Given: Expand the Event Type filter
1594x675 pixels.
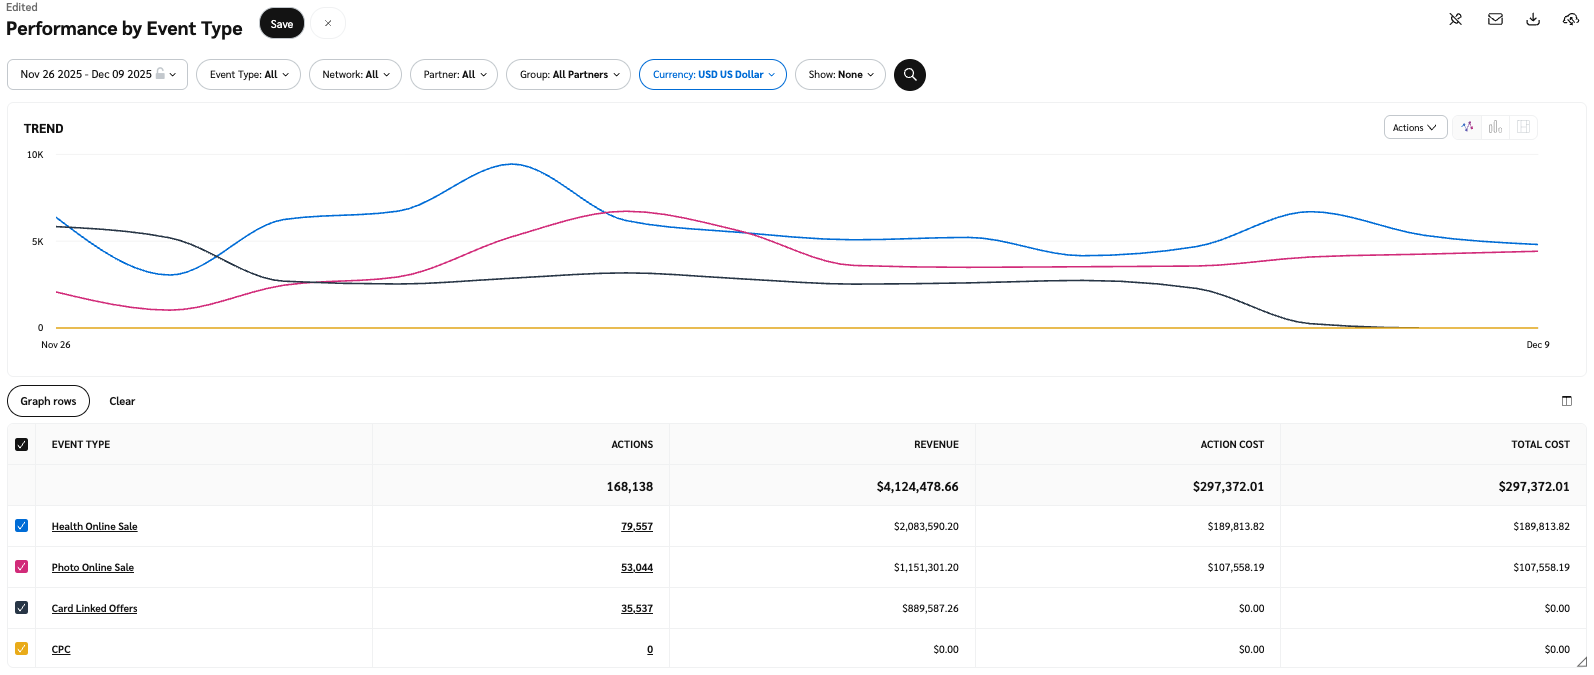Looking at the screenshot, I should point(248,75).
